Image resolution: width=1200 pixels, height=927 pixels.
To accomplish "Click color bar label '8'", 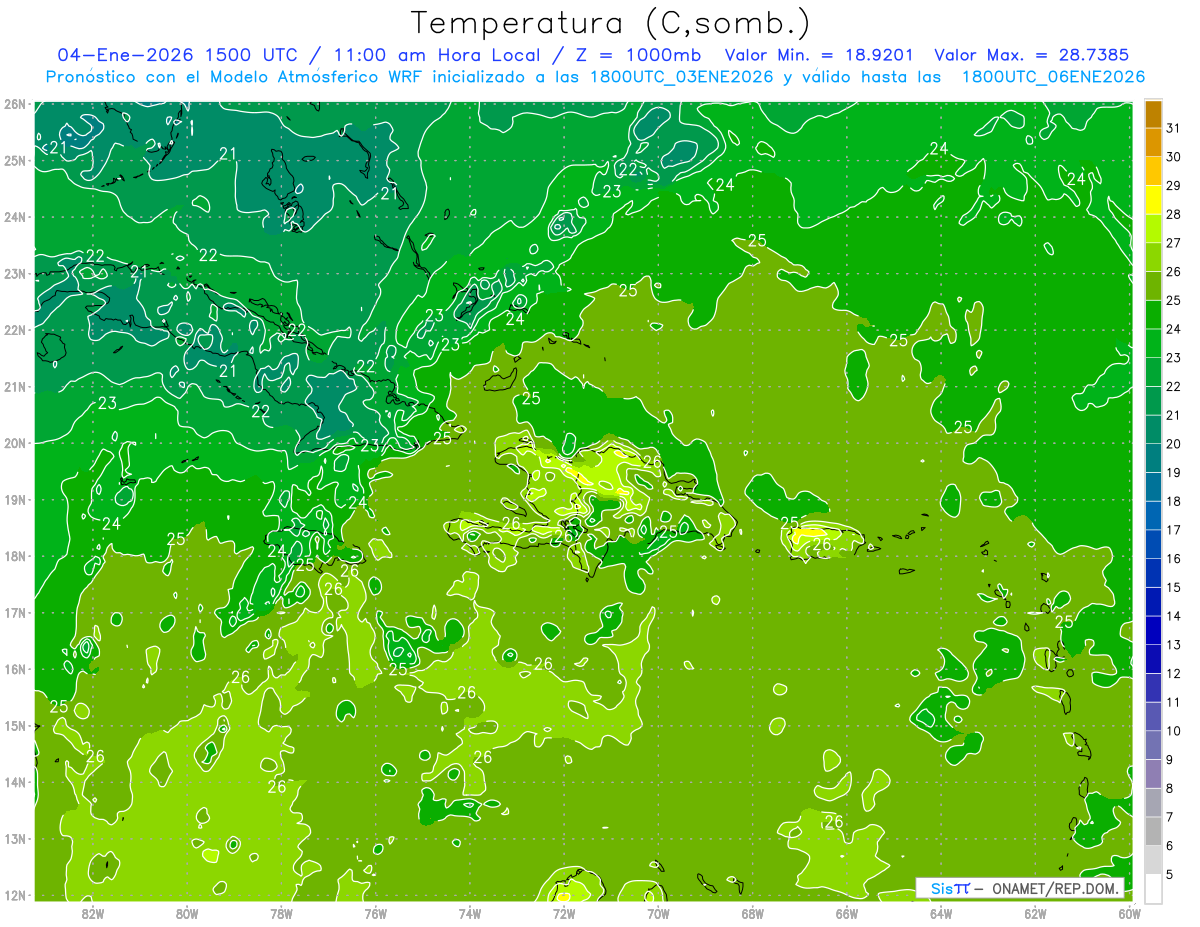I will tap(1171, 788).
